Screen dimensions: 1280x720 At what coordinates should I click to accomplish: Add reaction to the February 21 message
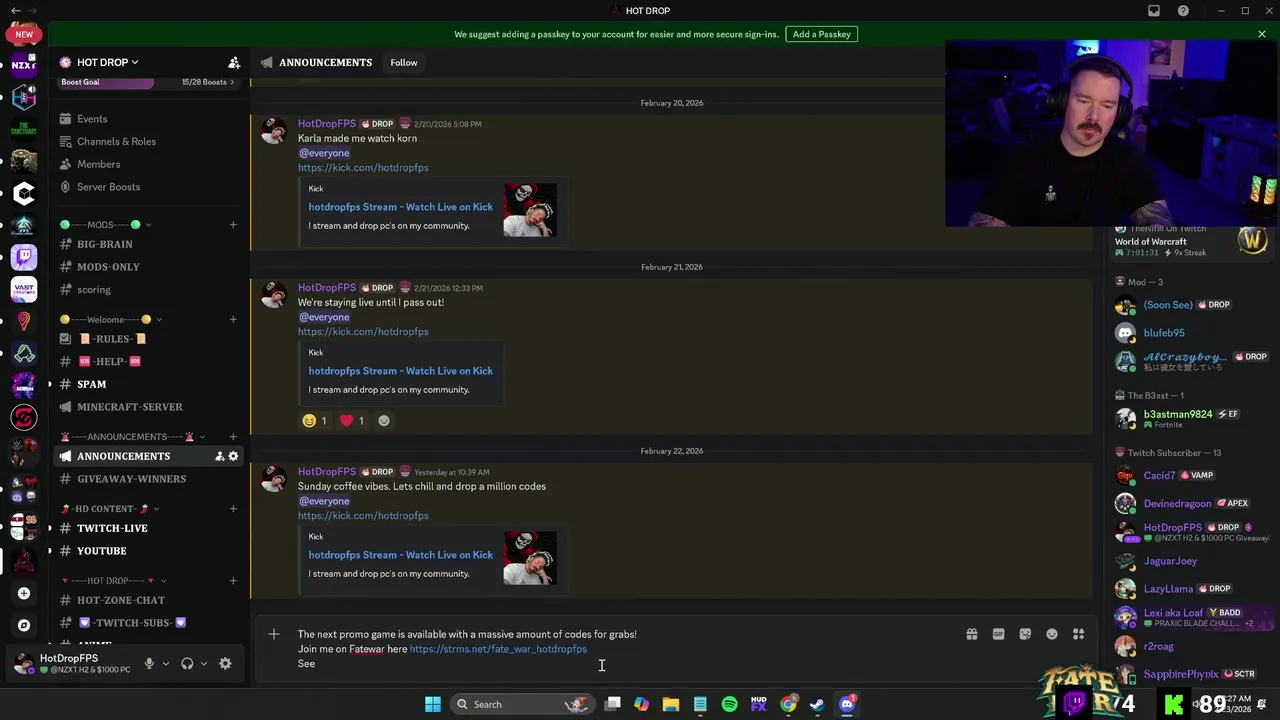[x=384, y=421]
